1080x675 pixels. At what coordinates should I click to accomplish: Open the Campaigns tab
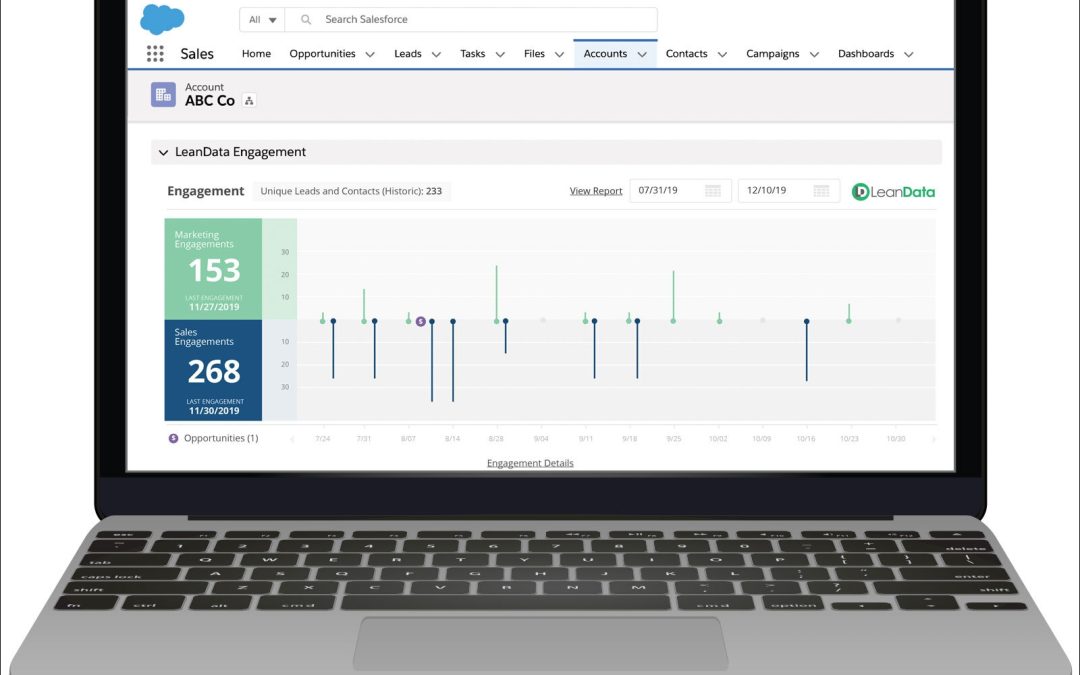773,54
